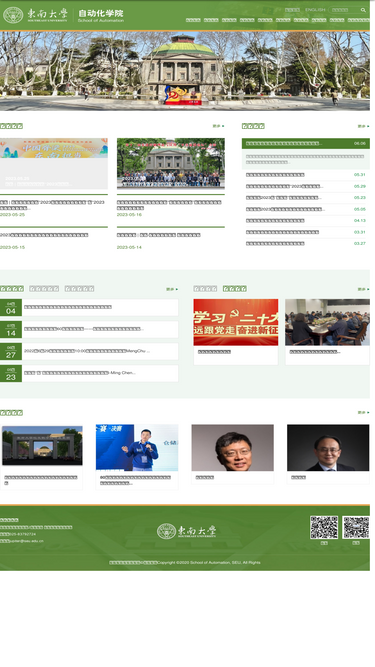Click the right QR code in footer
The image size is (375, 667).
pos(356,527)
